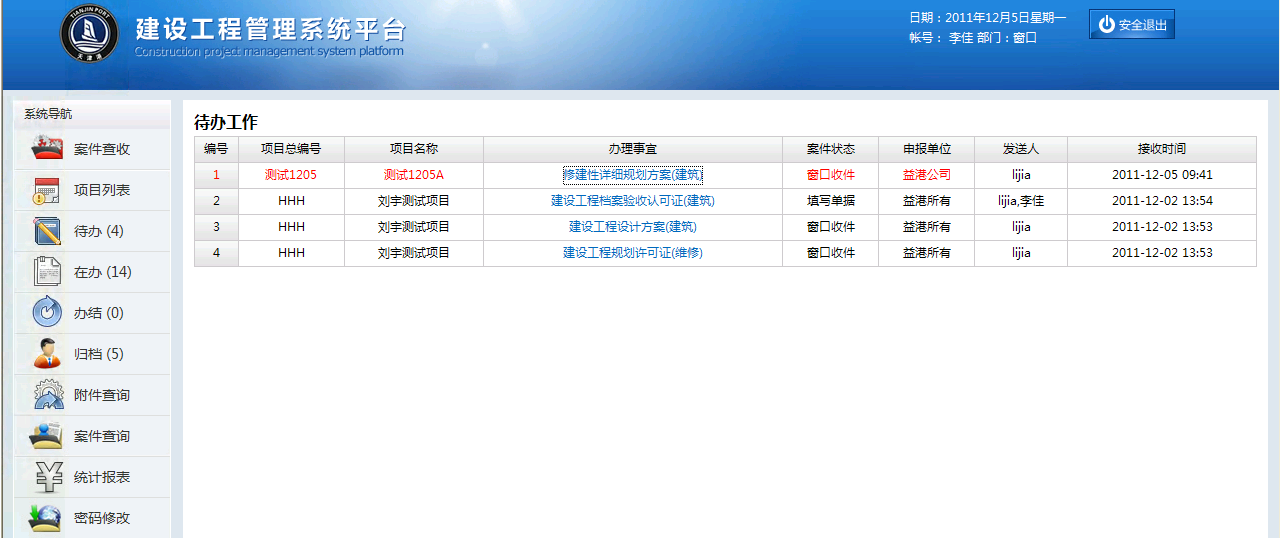Click the 案件查询 icon in sidebar
Viewport: 1284px width, 538px height.
point(47,436)
